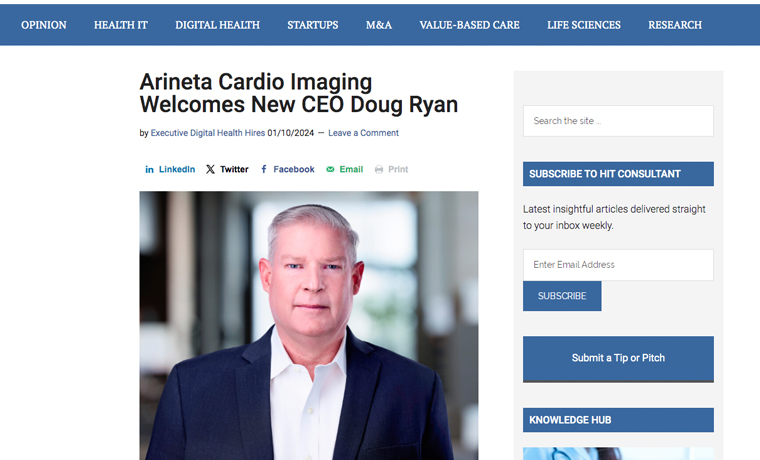Viewport: 760px width, 460px height.
Task: Click the Print printer icon
Action: 379,169
